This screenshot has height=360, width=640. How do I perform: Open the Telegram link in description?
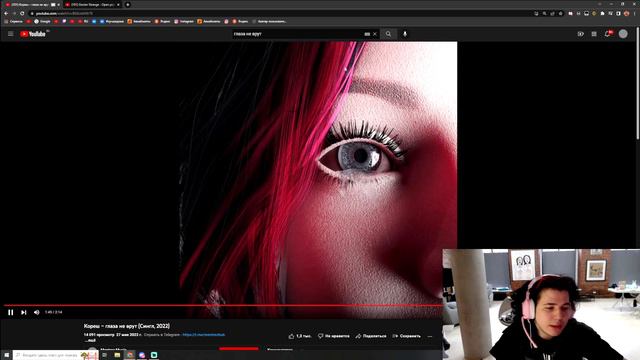tap(204, 335)
